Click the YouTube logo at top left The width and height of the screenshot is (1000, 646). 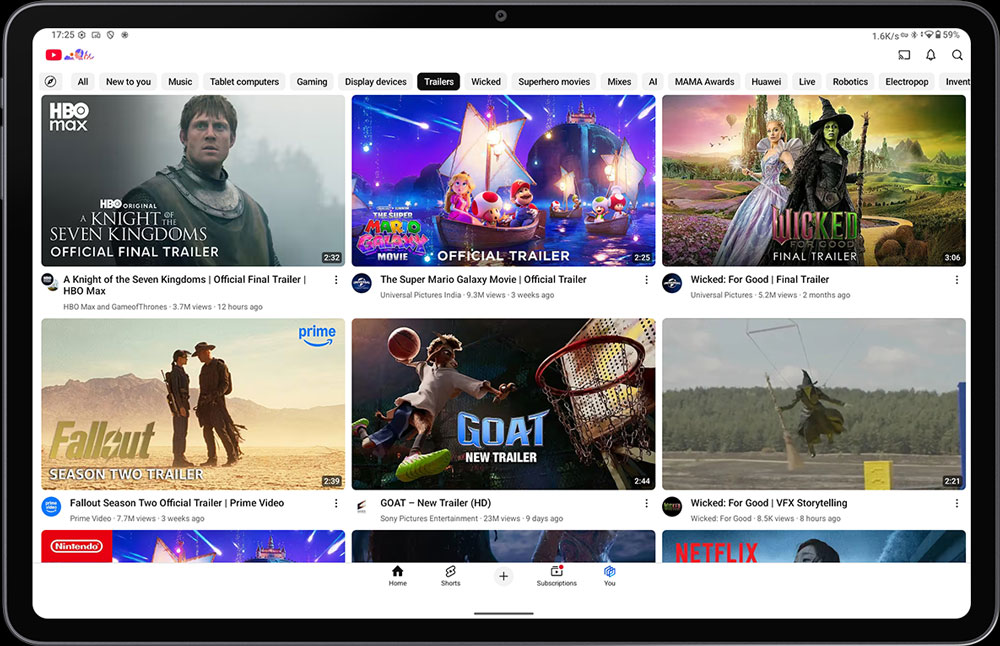[x=54, y=55]
